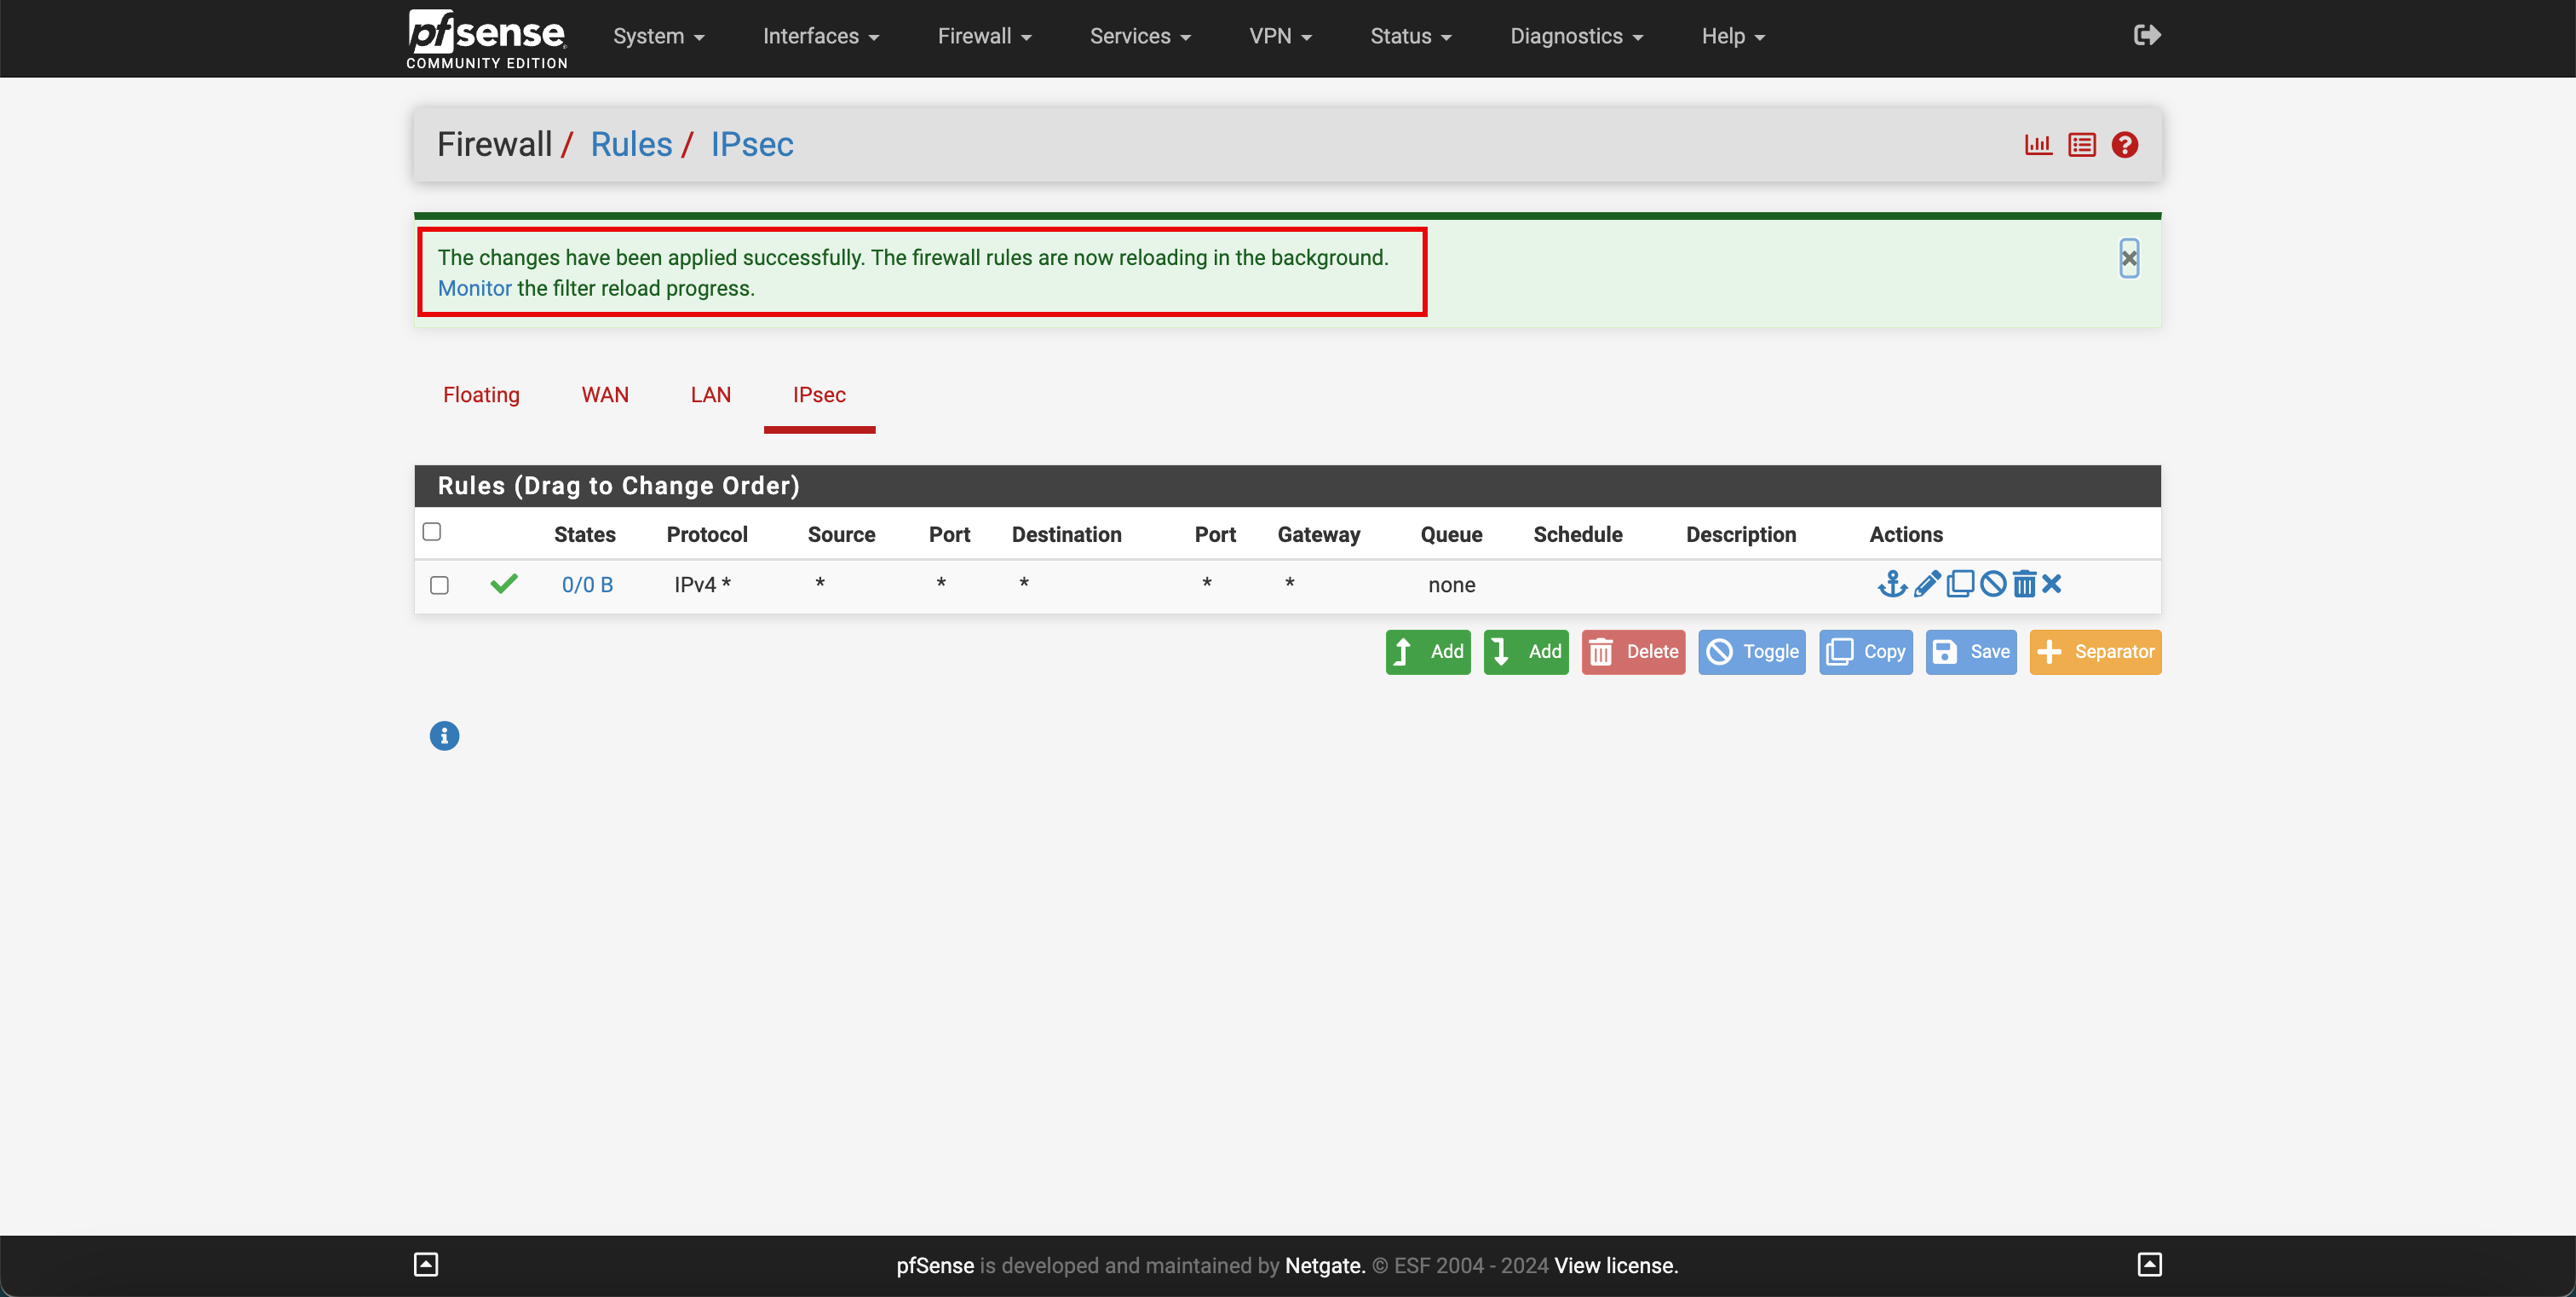
Task: Click the list/table view icon top right
Action: pos(2082,144)
